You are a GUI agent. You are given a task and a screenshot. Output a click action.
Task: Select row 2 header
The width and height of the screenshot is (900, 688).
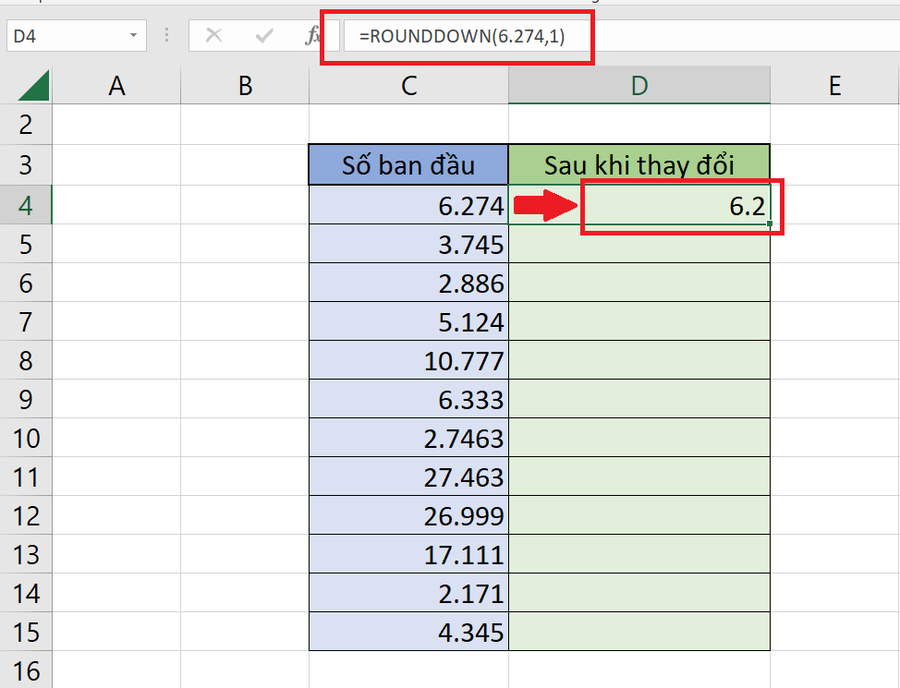(x=26, y=125)
